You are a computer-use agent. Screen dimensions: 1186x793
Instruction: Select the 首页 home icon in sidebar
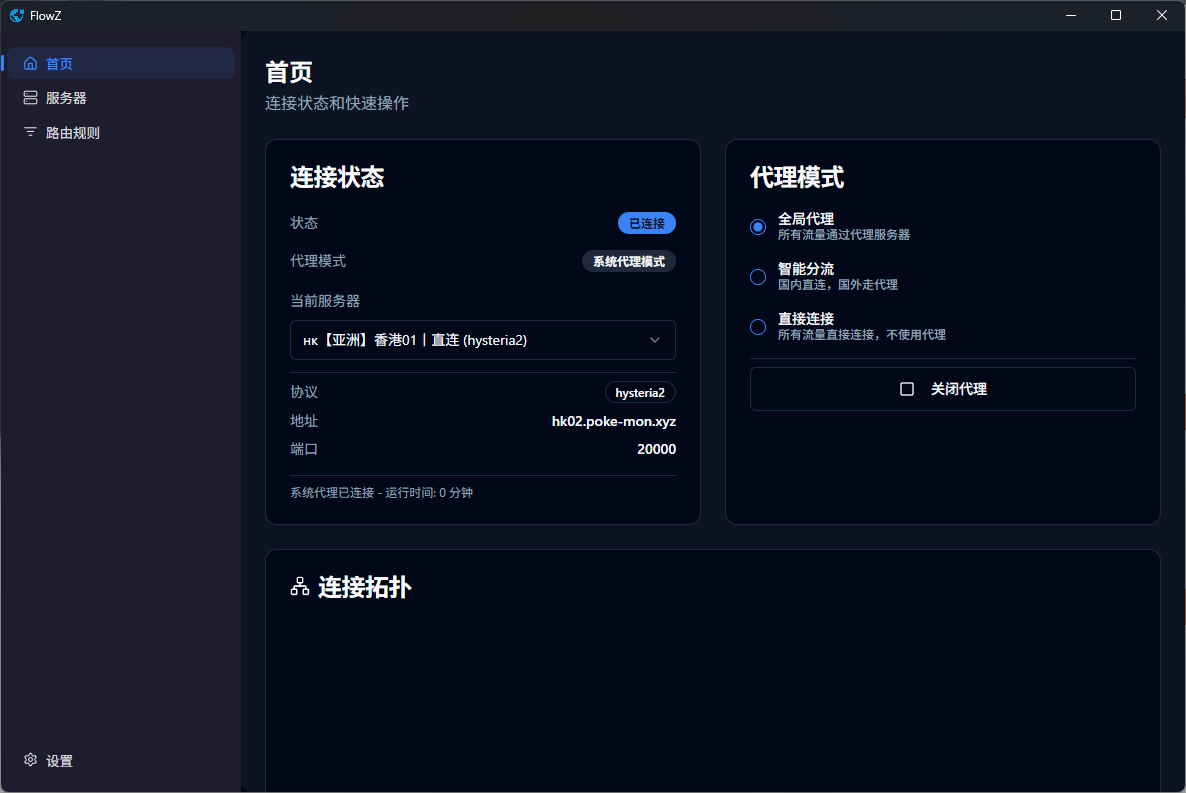coord(30,63)
